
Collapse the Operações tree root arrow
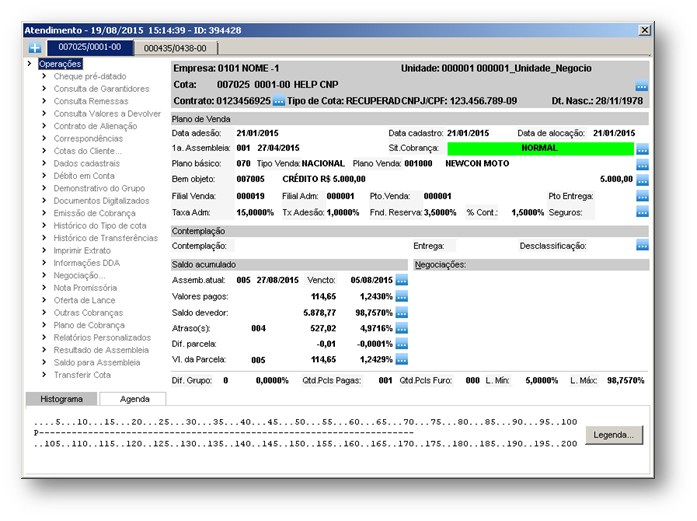29,64
